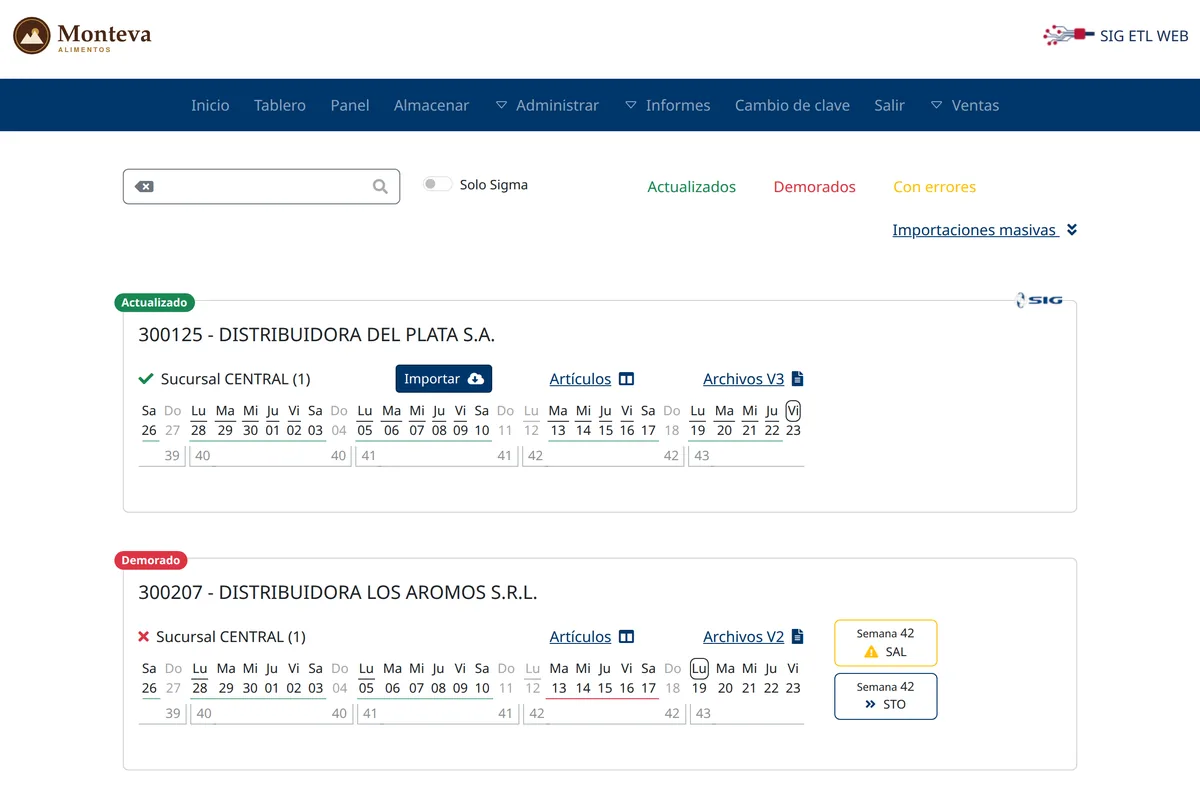Select circled day Vi 23 in Distribuidora del Plata
Image resolution: width=1200 pixels, height=792 pixels.
tap(793, 420)
